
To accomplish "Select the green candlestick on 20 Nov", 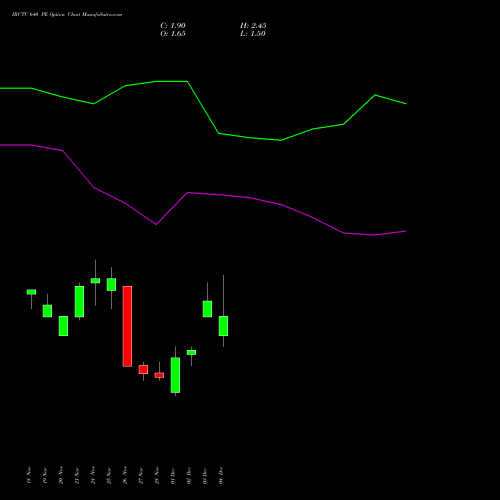I will 63,326.
